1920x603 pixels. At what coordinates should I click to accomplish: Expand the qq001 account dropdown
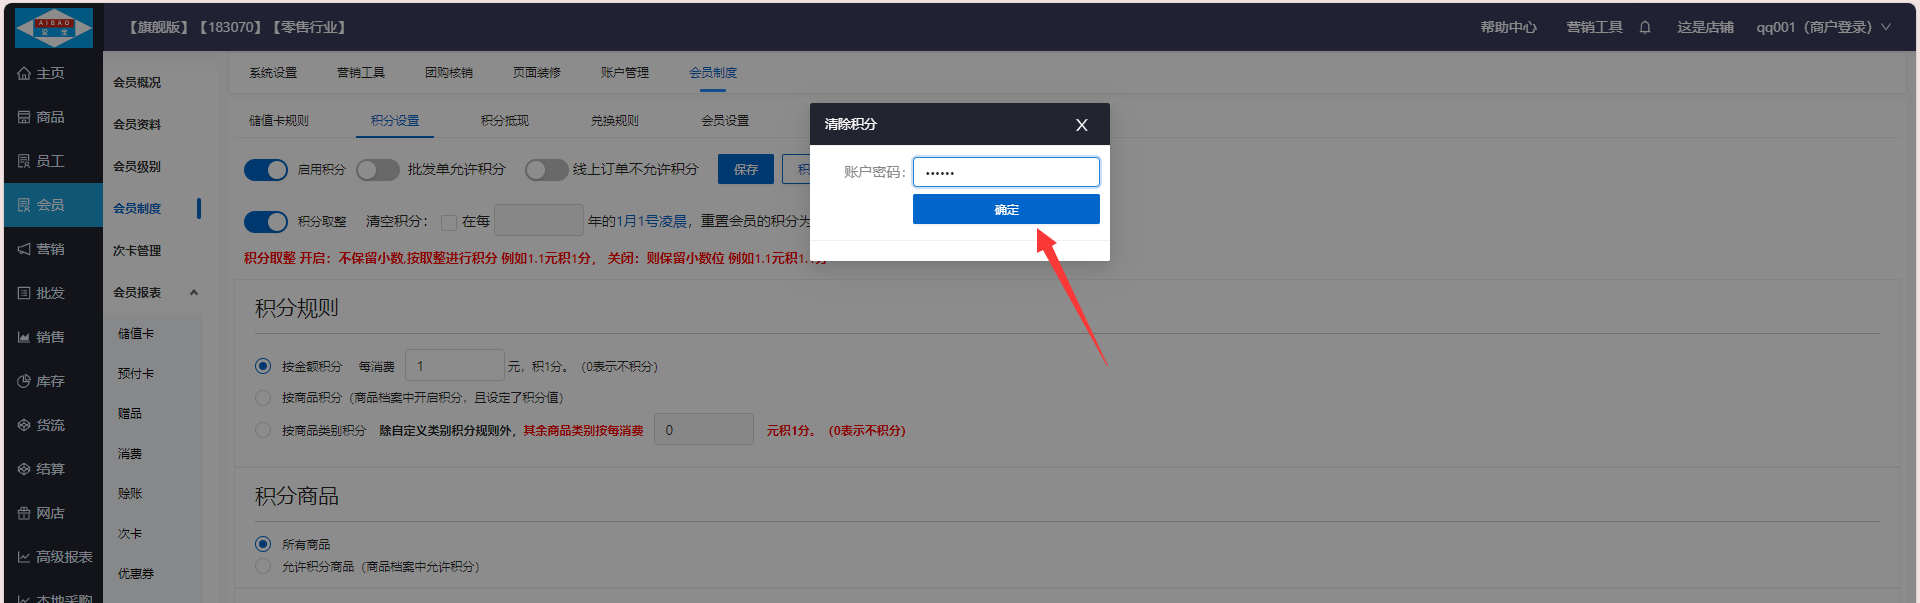click(x=1886, y=28)
